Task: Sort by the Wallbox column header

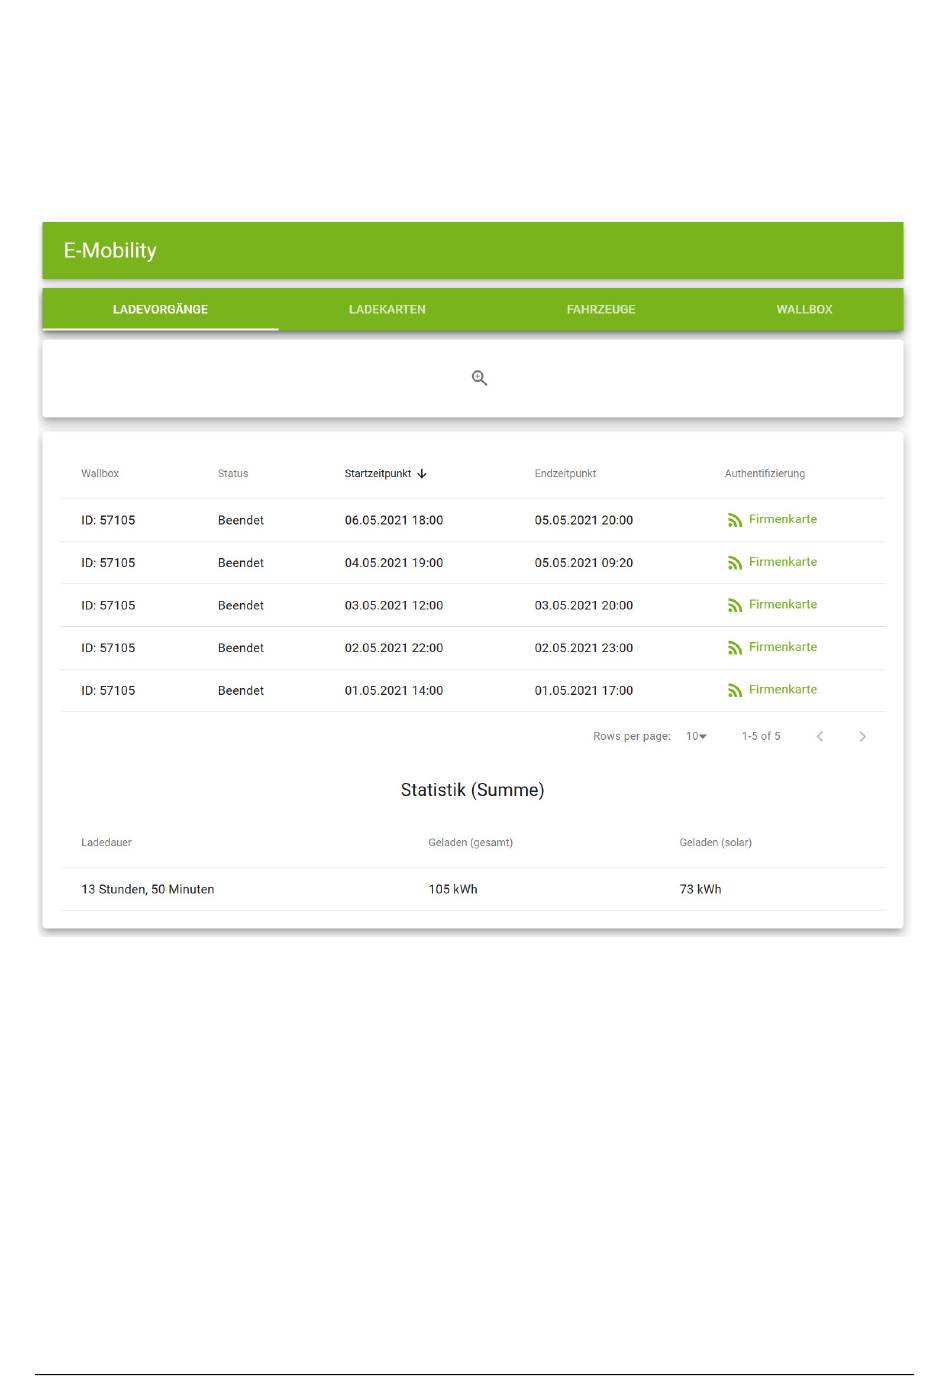Action: point(100,474)
